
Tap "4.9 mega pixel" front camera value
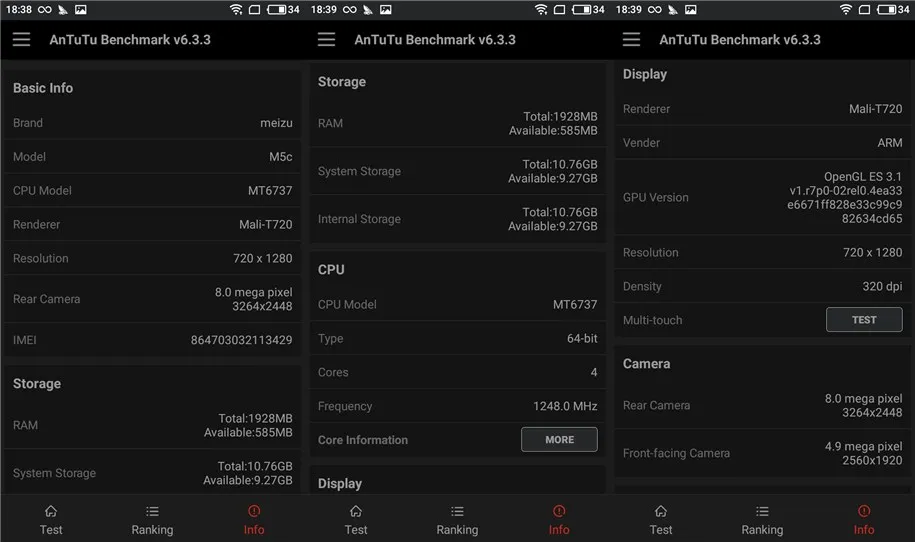click(864, 446)
